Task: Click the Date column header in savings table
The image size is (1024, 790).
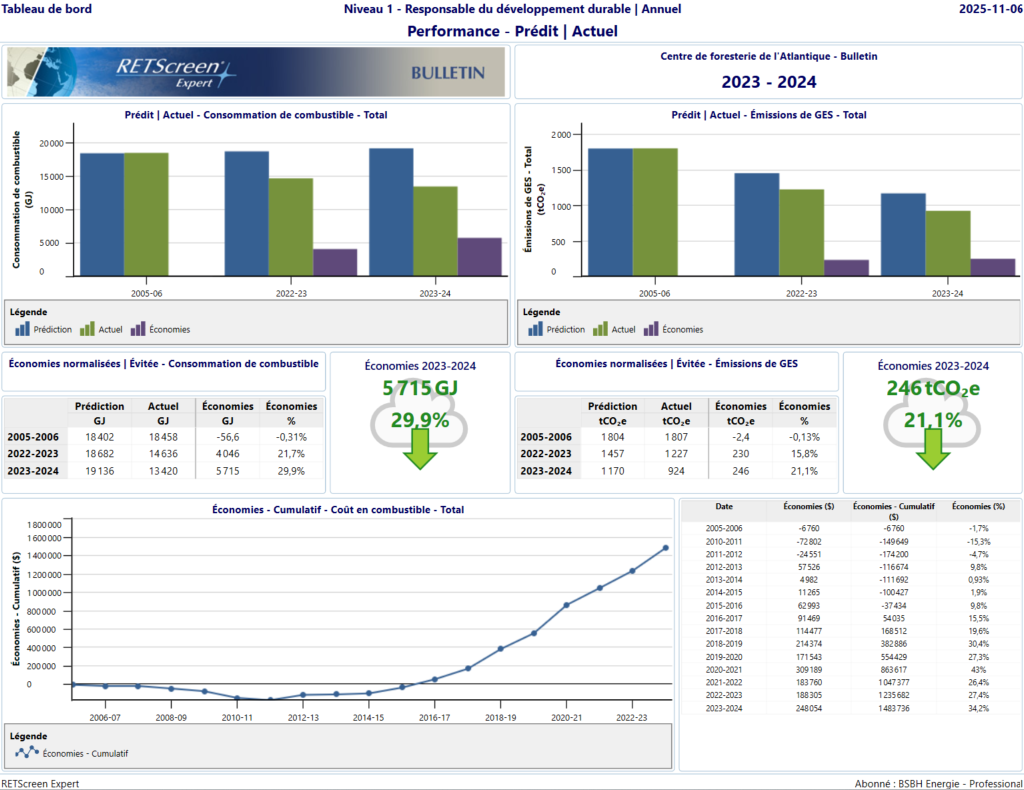Action: (724, 507)
